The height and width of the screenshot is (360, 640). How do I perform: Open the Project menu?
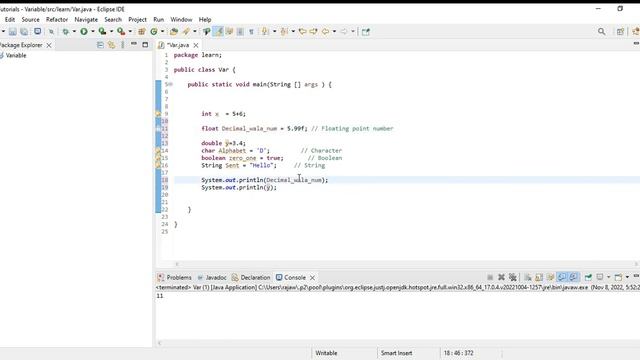point(137,20)
